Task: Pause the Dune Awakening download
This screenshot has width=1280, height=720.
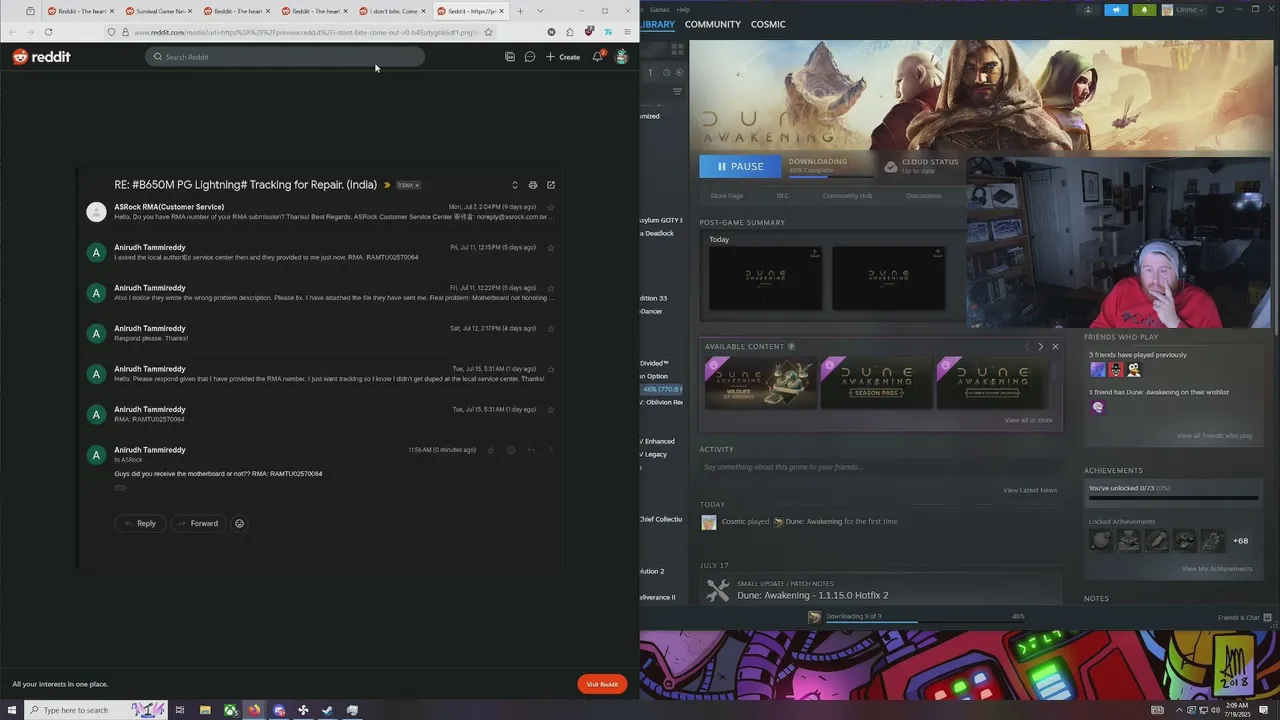Action: coord(740,166)
